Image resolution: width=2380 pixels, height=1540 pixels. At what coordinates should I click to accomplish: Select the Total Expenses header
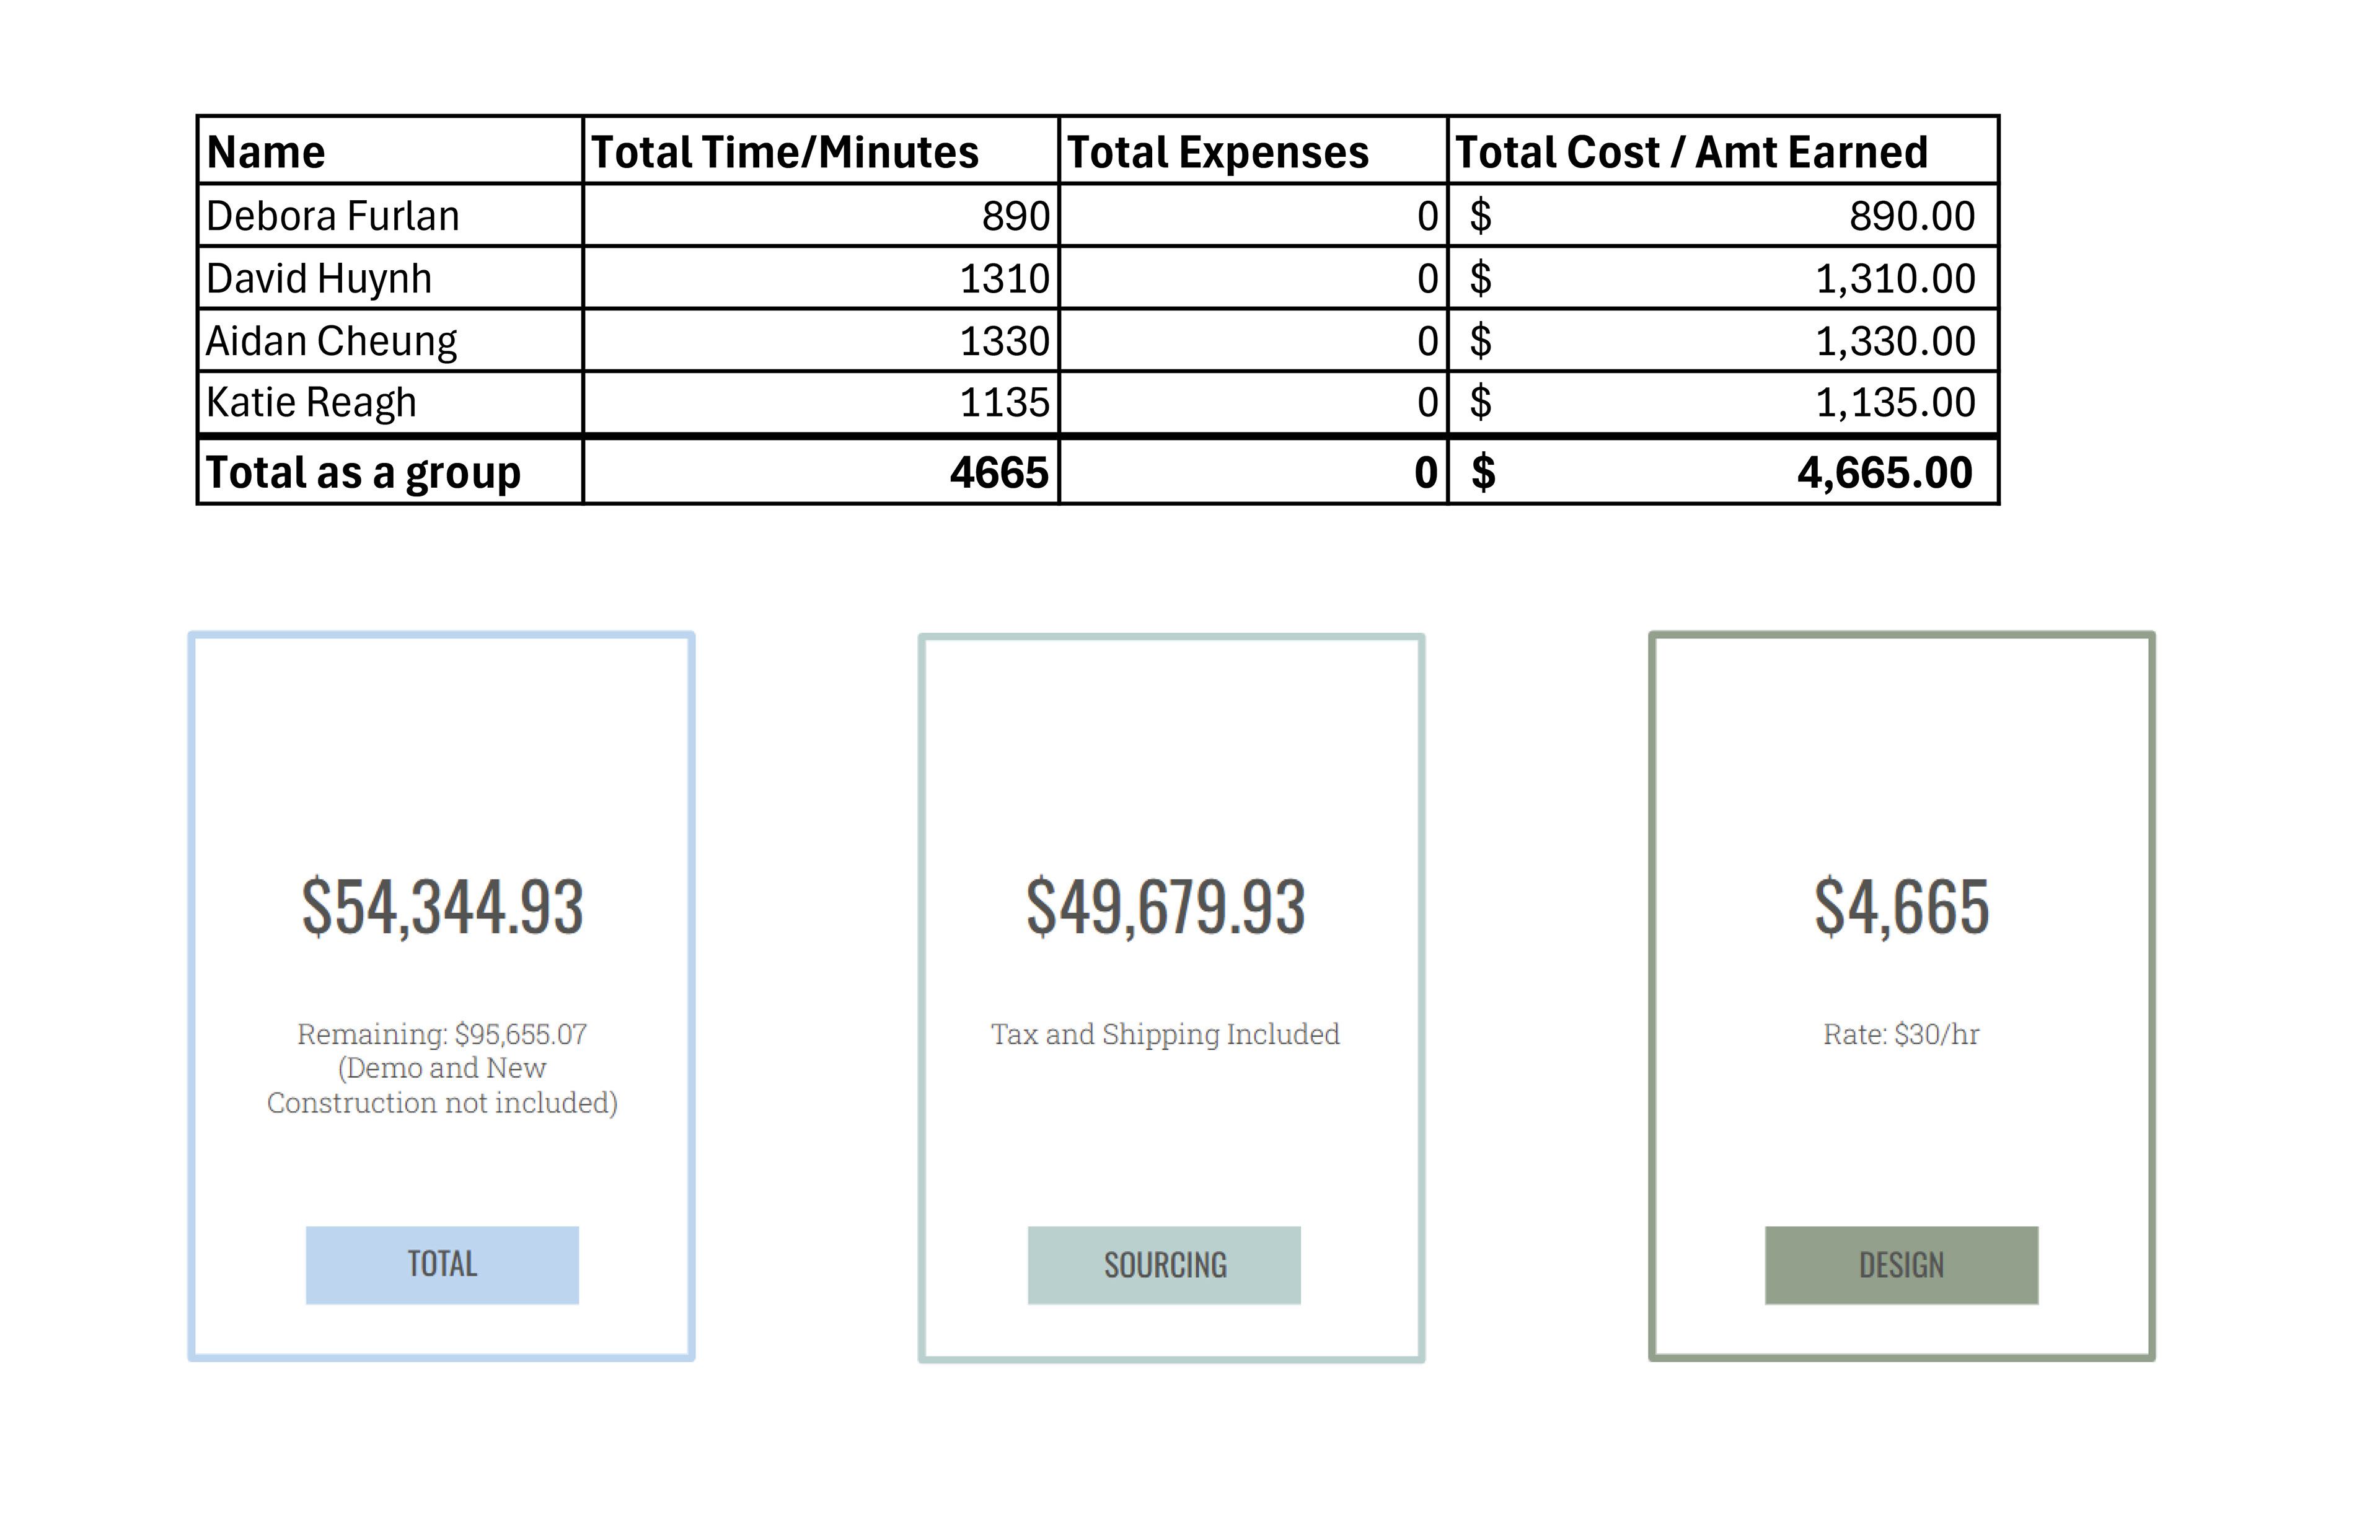tap(1253, 151)
